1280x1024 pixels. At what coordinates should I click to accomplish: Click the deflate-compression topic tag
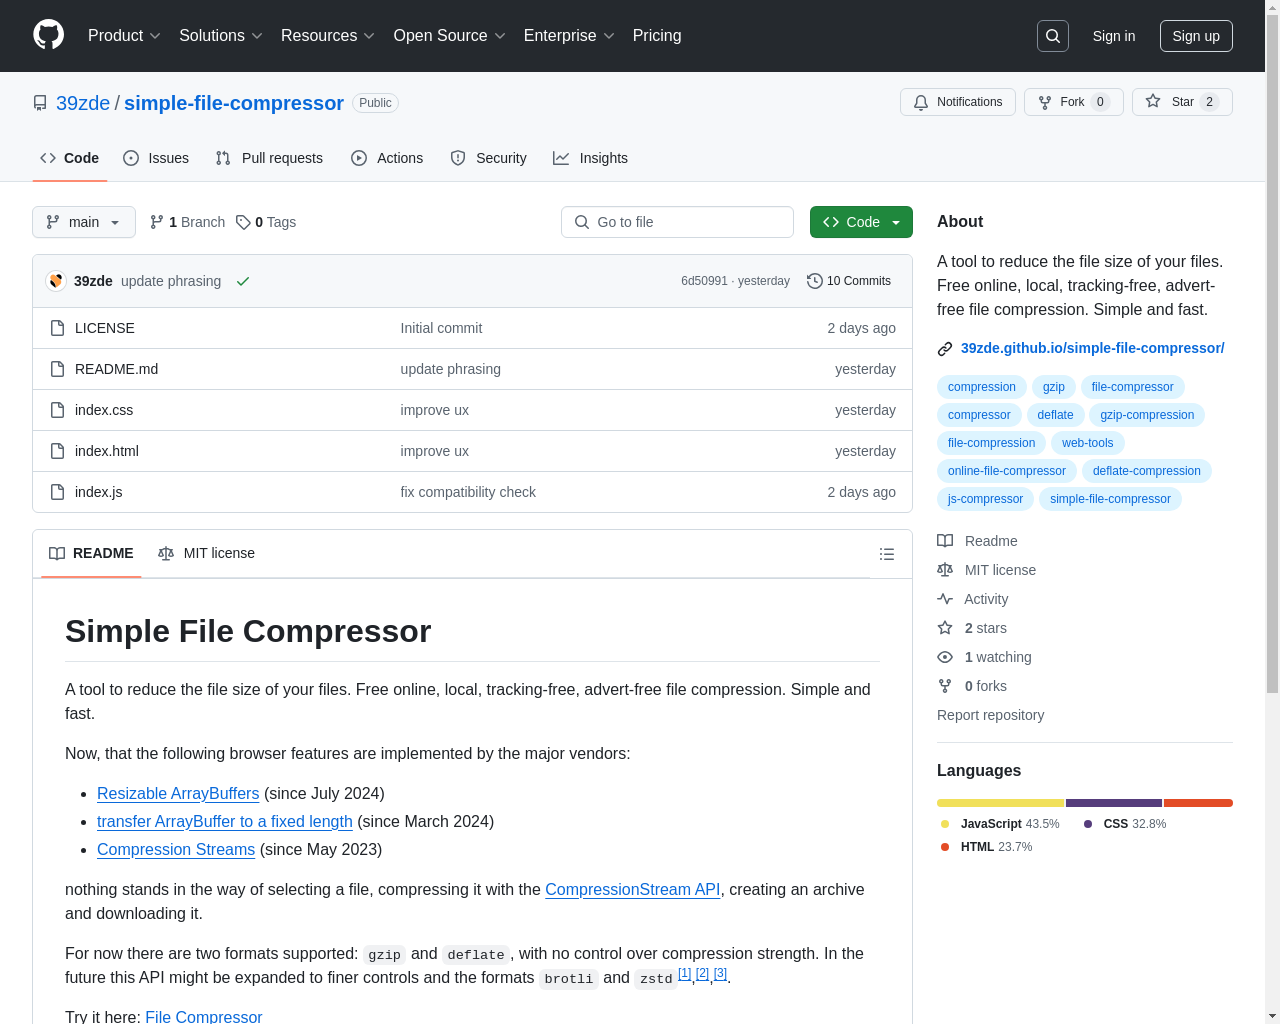click(x=1147, y=471)
